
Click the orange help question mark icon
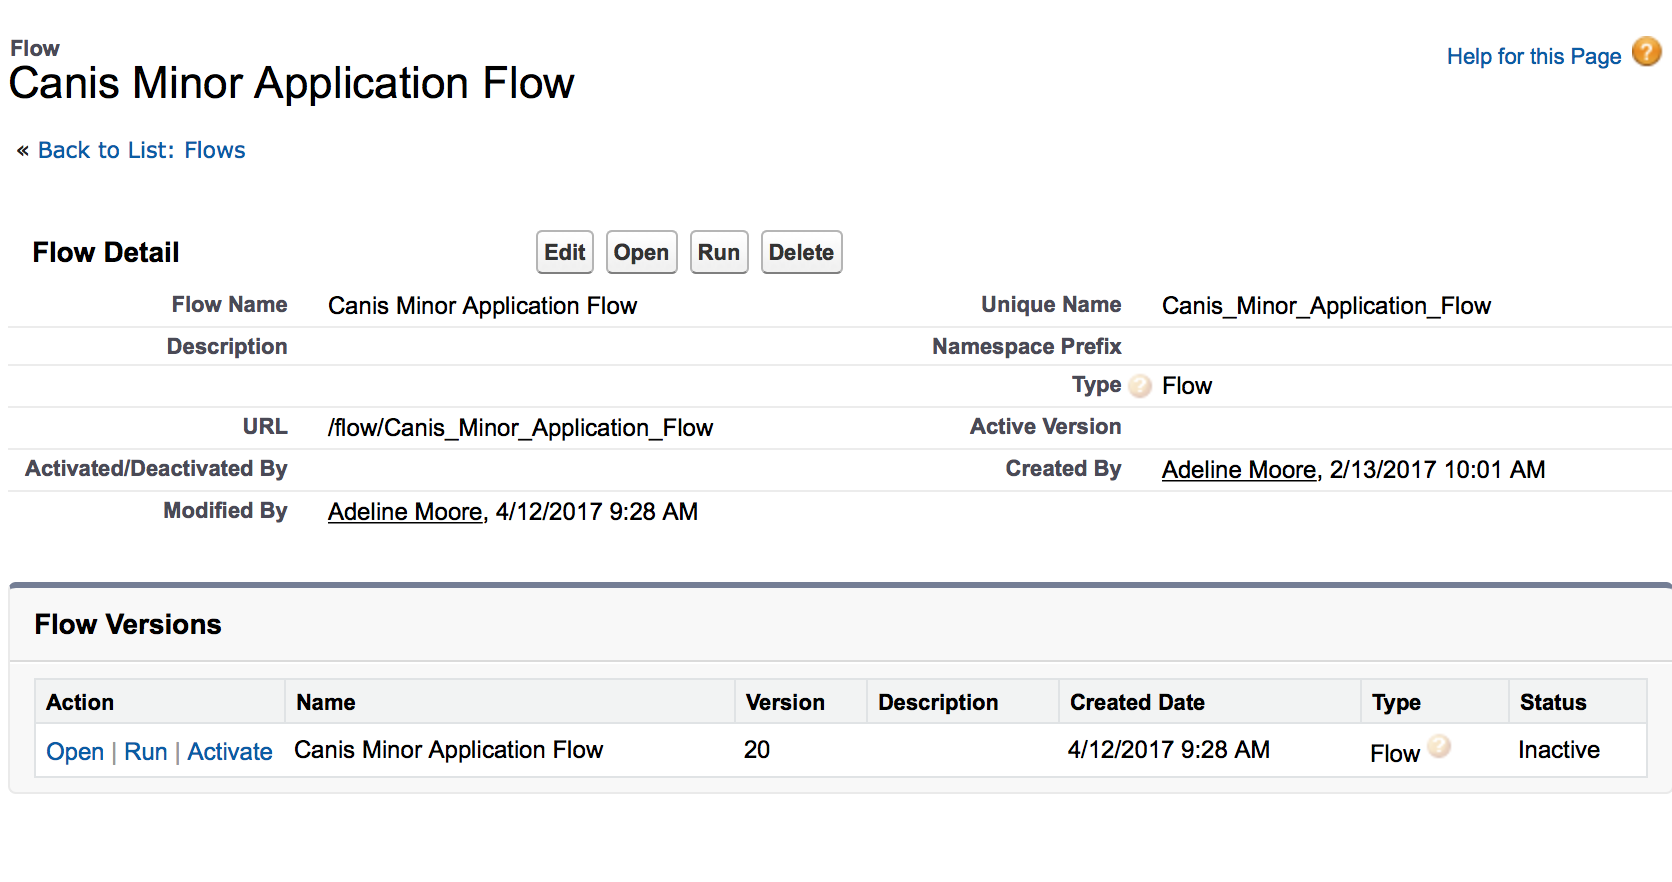1646,51
